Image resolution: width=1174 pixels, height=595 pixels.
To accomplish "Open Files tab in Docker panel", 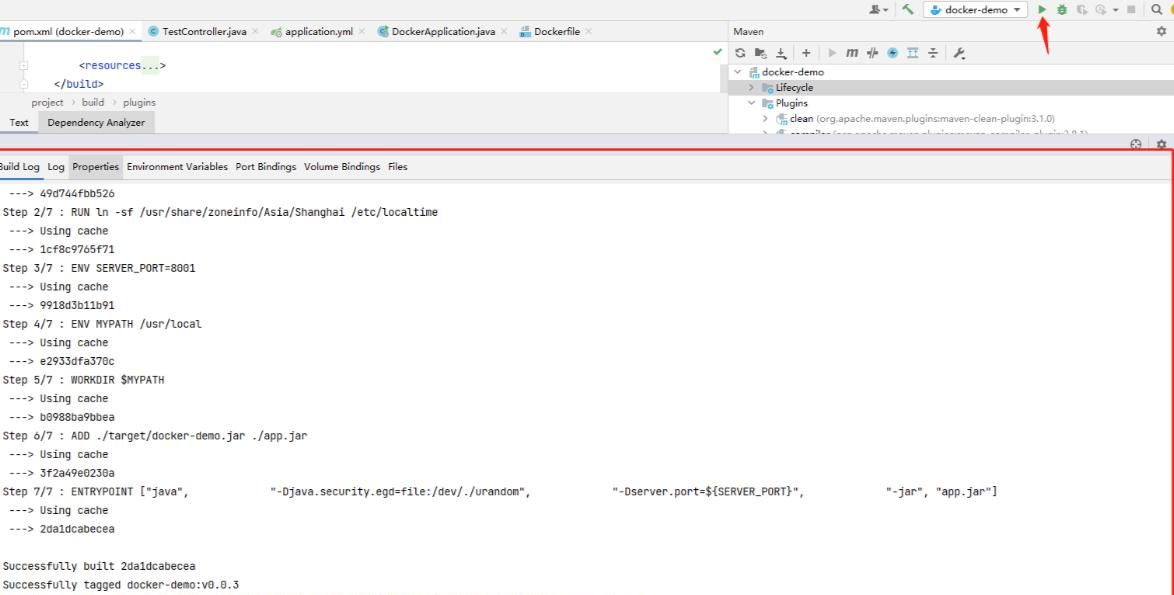I will [398, 167].
